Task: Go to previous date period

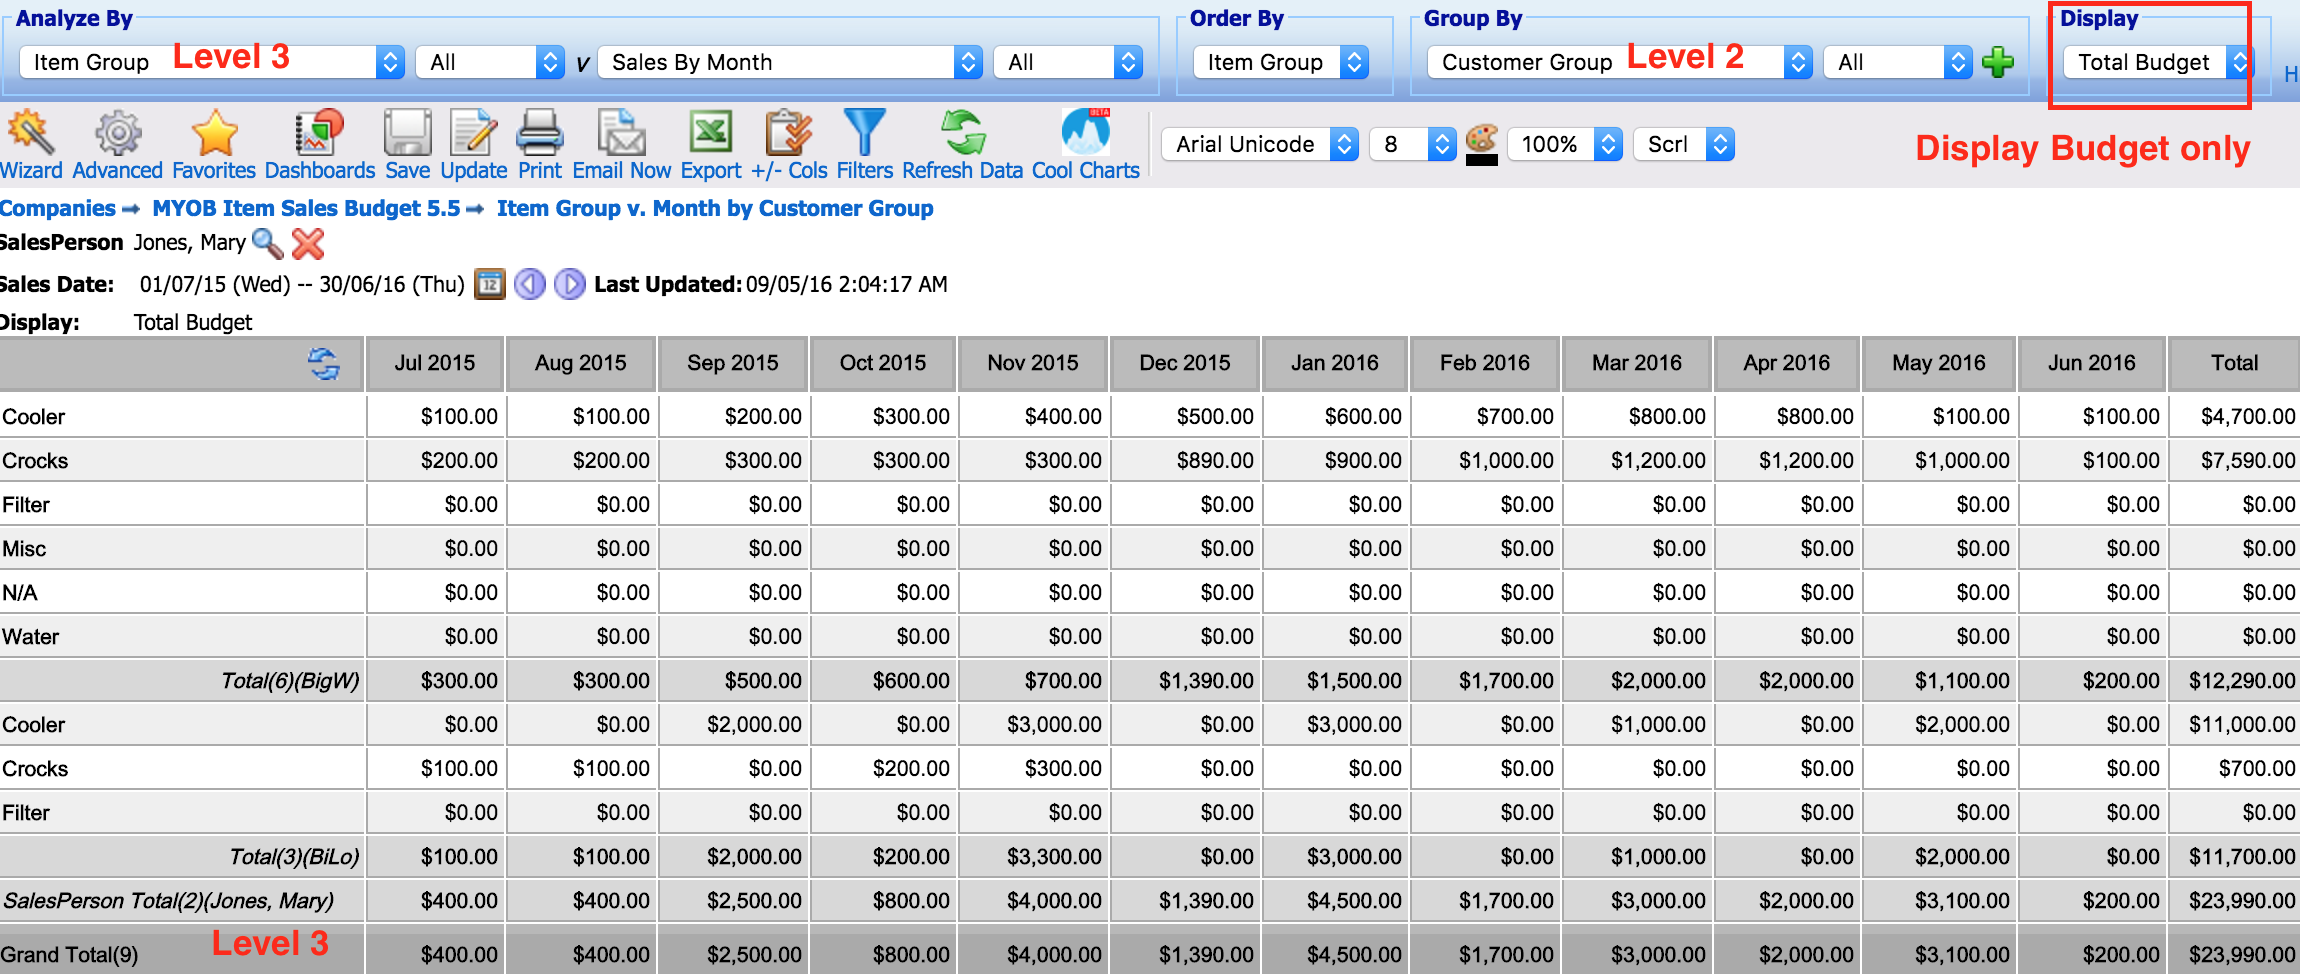Action: (x=530, y=284)
